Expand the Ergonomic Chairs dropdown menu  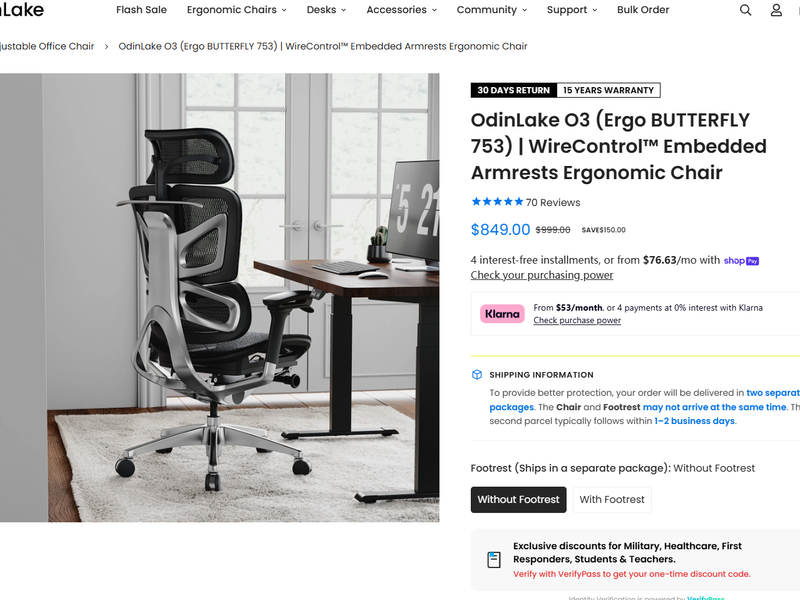[237, 10]
